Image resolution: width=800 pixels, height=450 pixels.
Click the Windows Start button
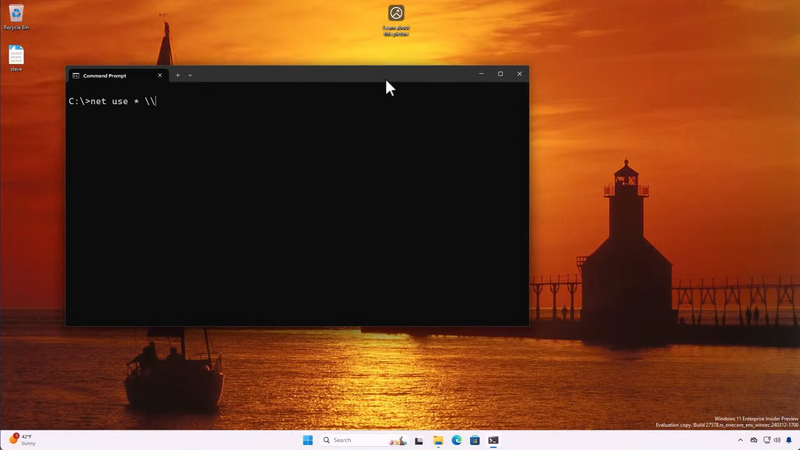pos(308,440)
